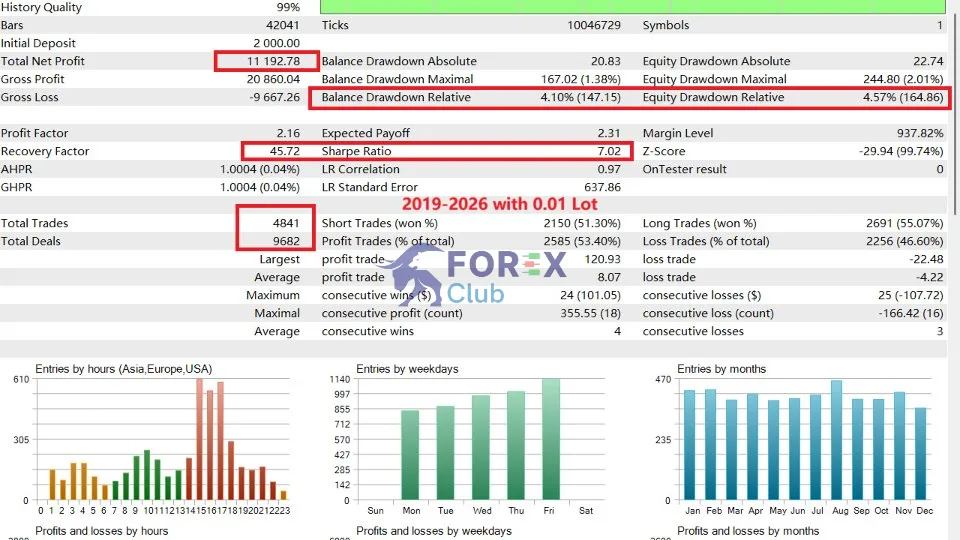Click the hour 15 bar in hours chart
Viewport: 960px width, 540px height.
[x=200, y=439]
